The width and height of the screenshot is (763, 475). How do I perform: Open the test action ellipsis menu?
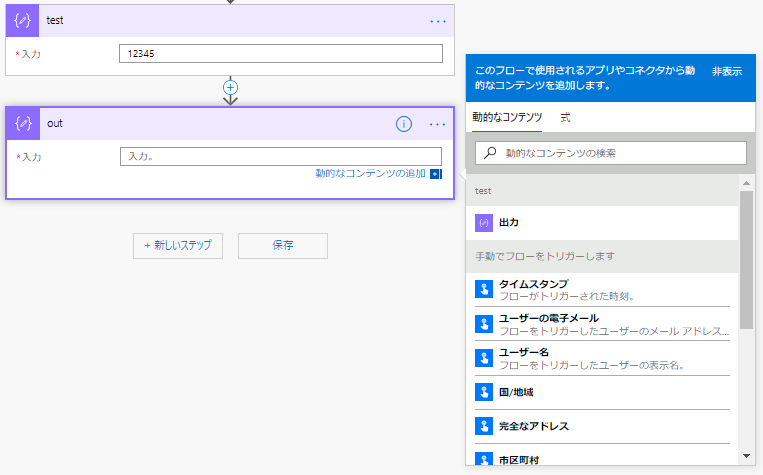(438, 21)
